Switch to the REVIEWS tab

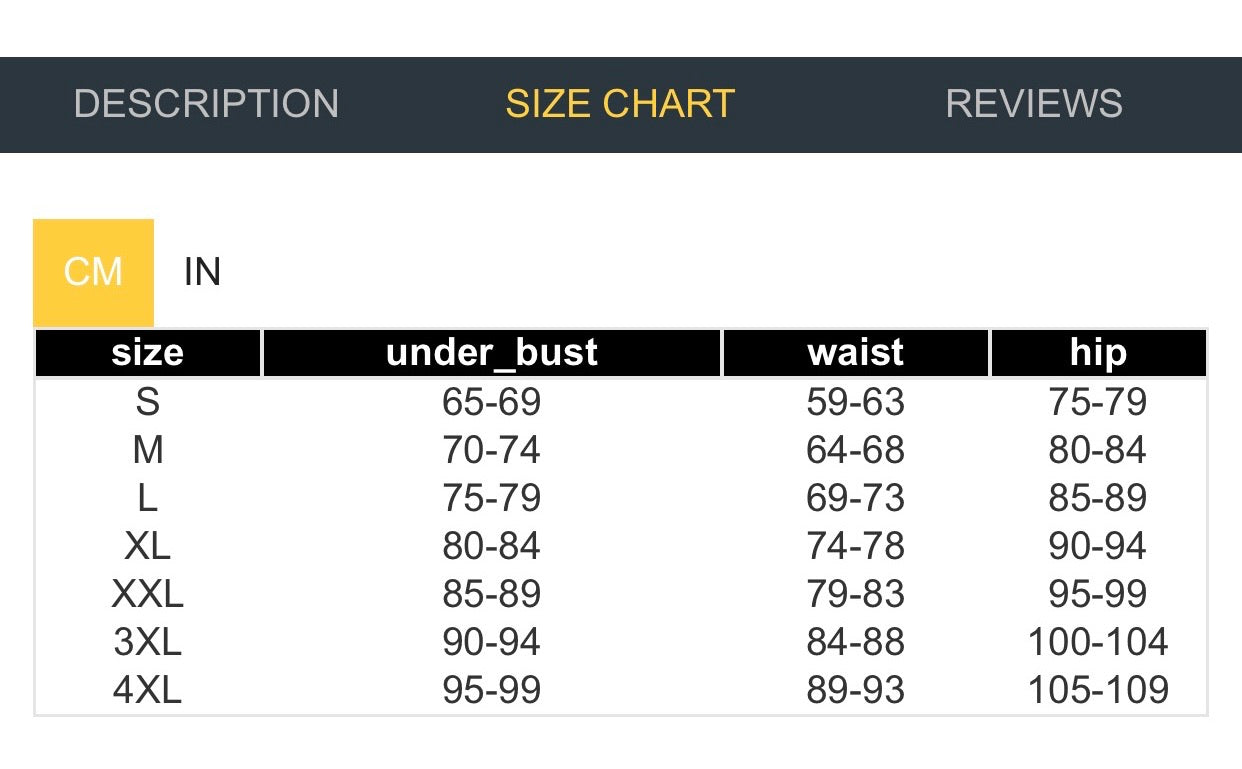pos(1034,104)
